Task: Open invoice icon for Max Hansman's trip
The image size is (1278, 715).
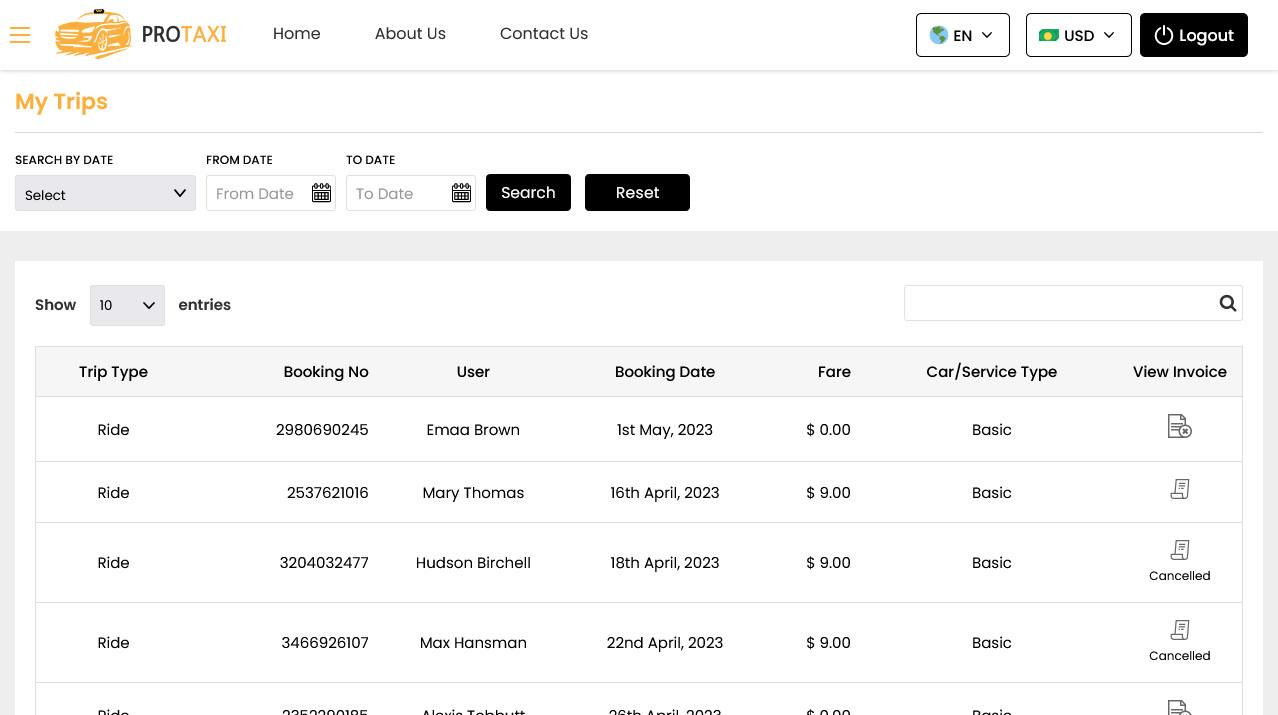Action: (1180, 629)
